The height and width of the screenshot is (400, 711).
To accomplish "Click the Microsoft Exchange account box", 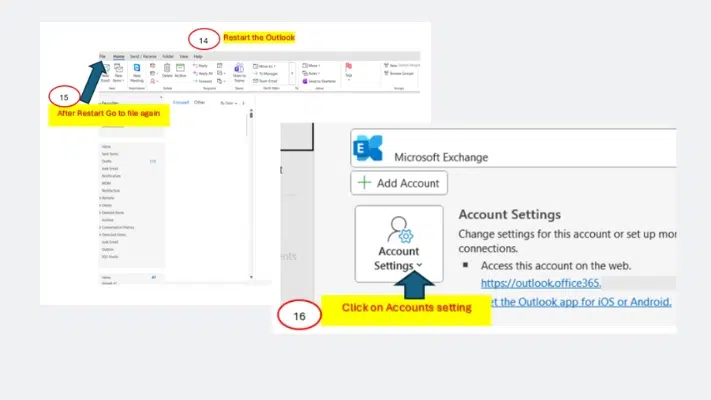I will click(x=513, y=148).
